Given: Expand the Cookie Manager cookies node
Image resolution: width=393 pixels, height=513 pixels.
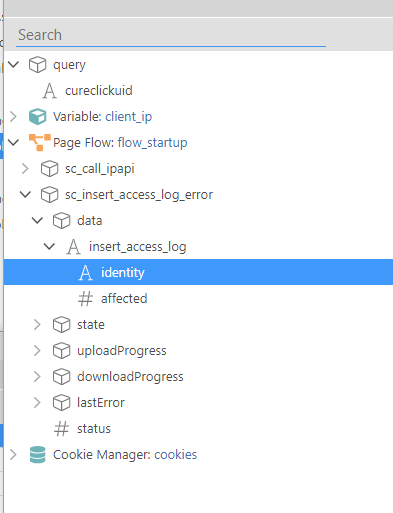Looking at the screenshot, I should (13, 455).
